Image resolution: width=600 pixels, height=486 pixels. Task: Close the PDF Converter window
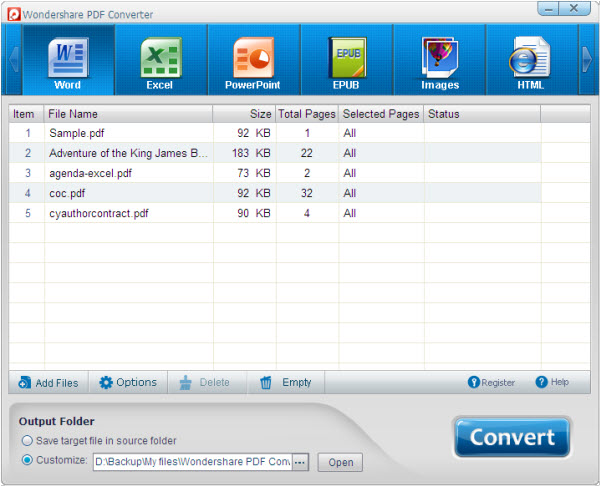[x=574, y=8]
